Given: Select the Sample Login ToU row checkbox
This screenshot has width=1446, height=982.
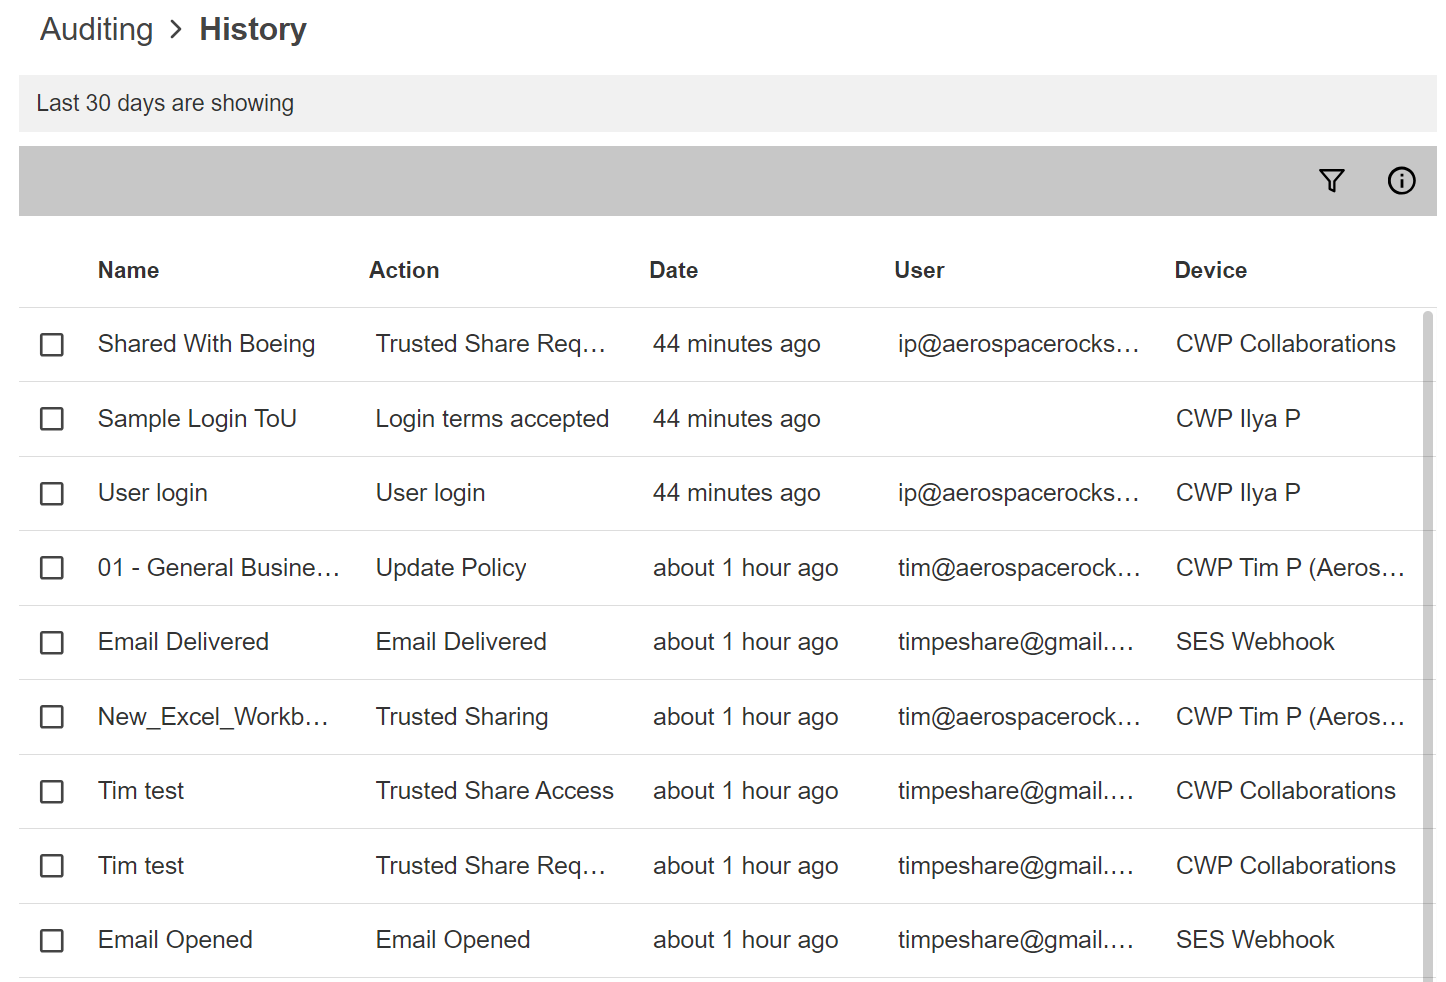Looking at the screenshot, I should click(52, 419).
